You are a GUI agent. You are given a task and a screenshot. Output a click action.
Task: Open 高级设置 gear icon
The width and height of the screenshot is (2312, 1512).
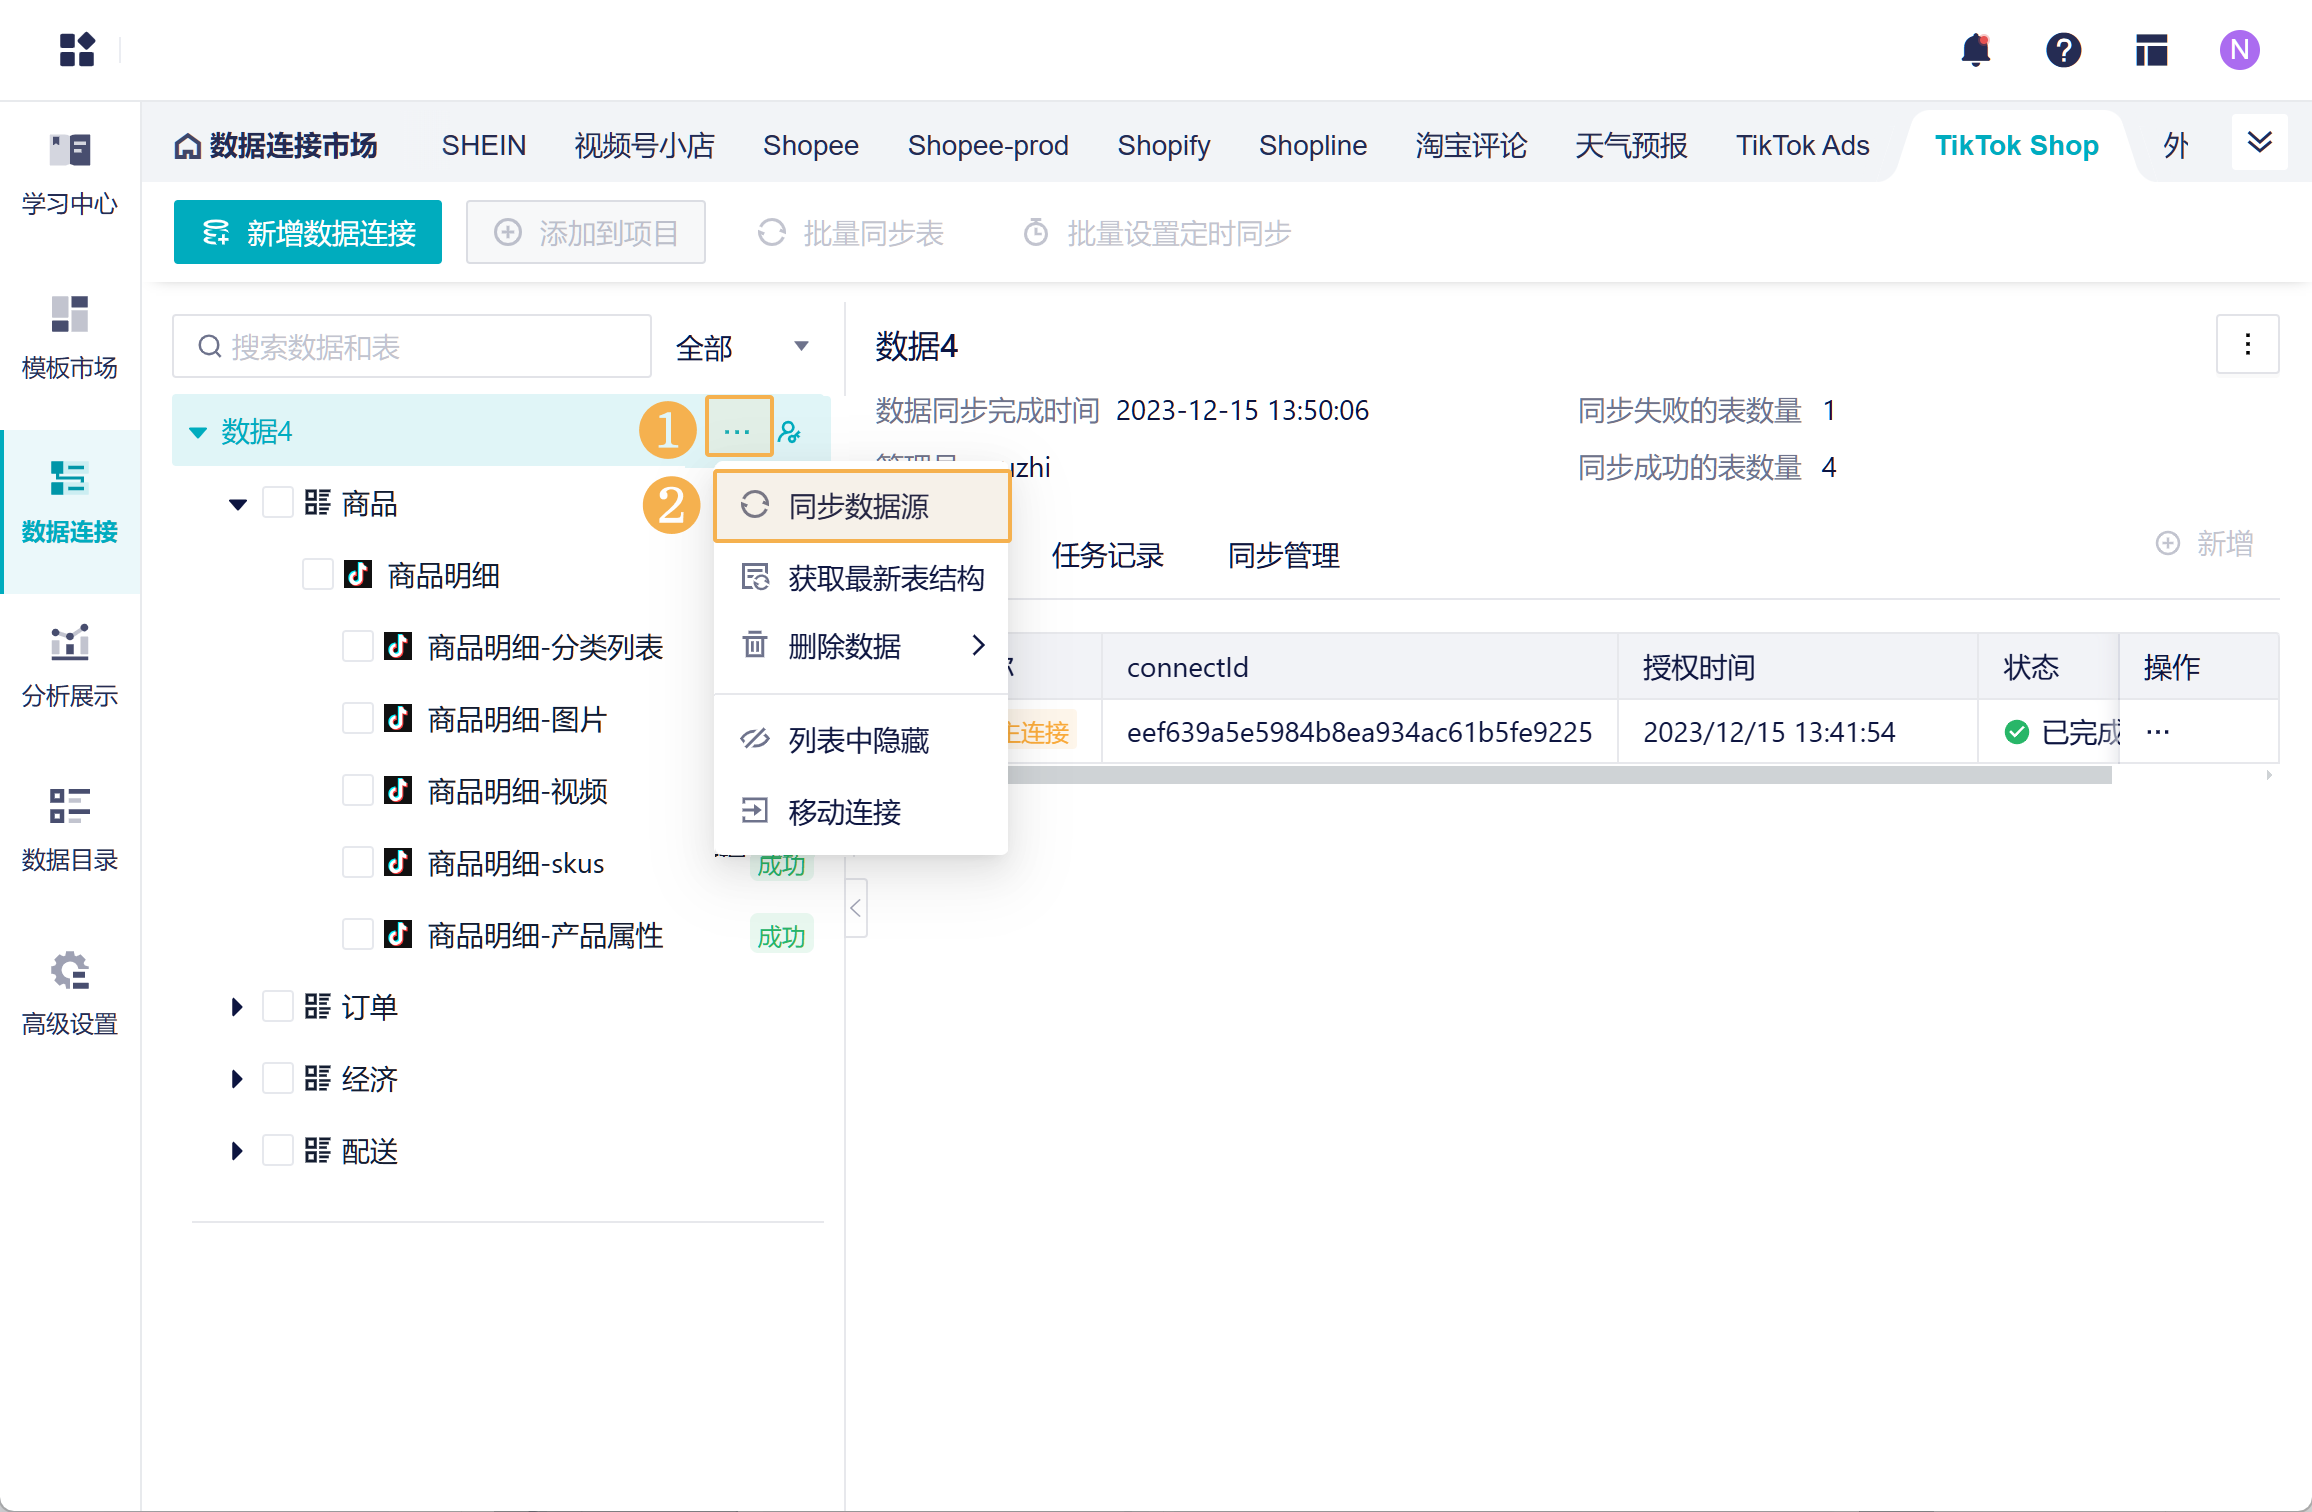click(70, 970)
